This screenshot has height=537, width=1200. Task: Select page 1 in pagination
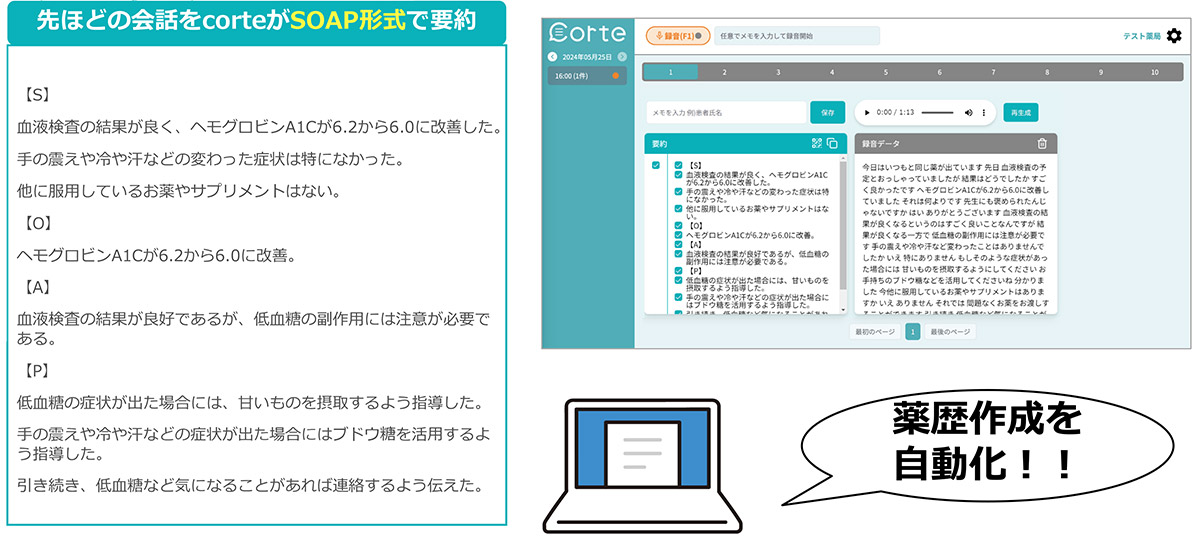(912, 332)
